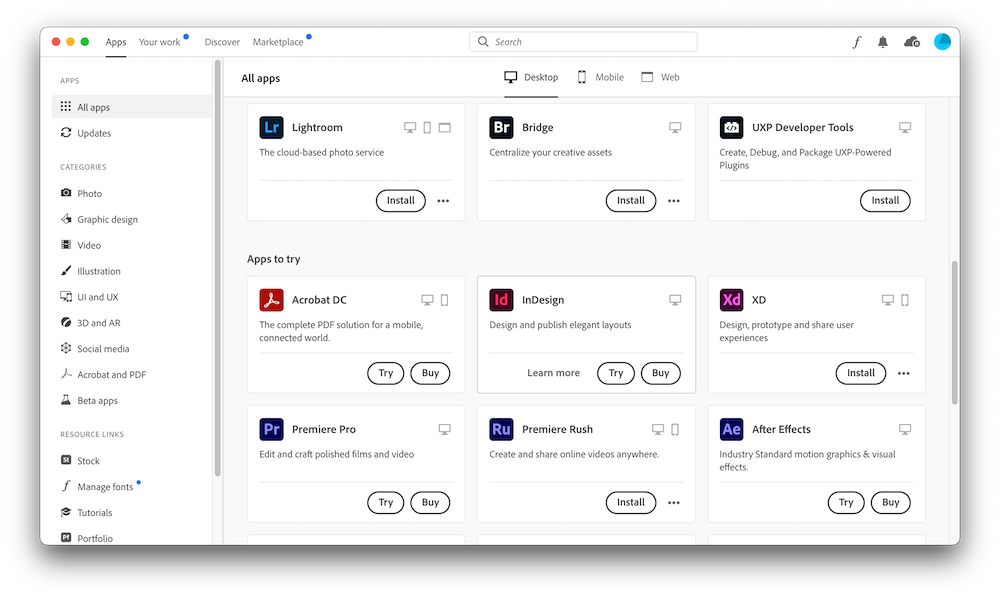The height and width of the screenshot is (598, 1000).
Task: Click the Bridge app icon
Action: click(501, 127)
